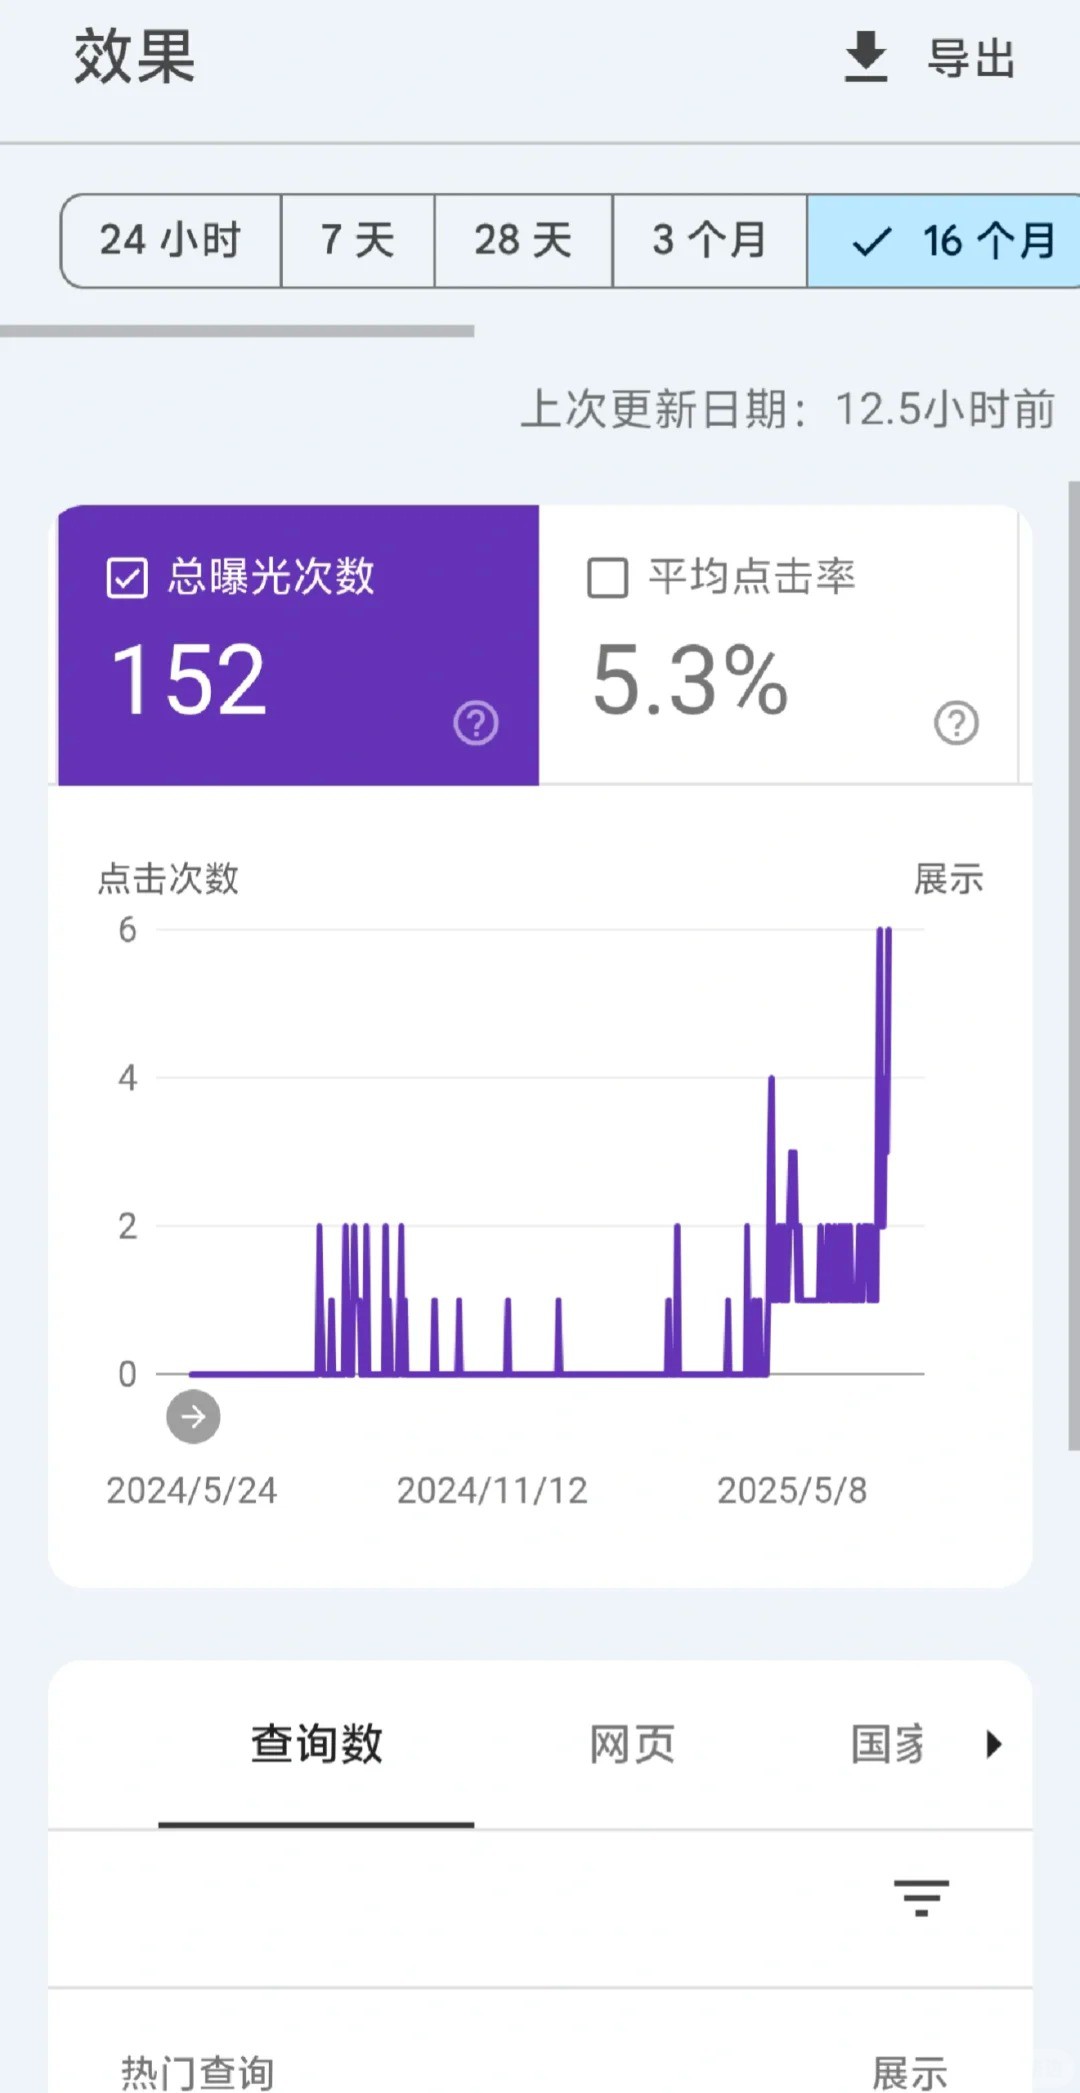Click the 2025/5/8 date label
The height and width of the screenshot is (2093, 1080).
click(792, 1490)
